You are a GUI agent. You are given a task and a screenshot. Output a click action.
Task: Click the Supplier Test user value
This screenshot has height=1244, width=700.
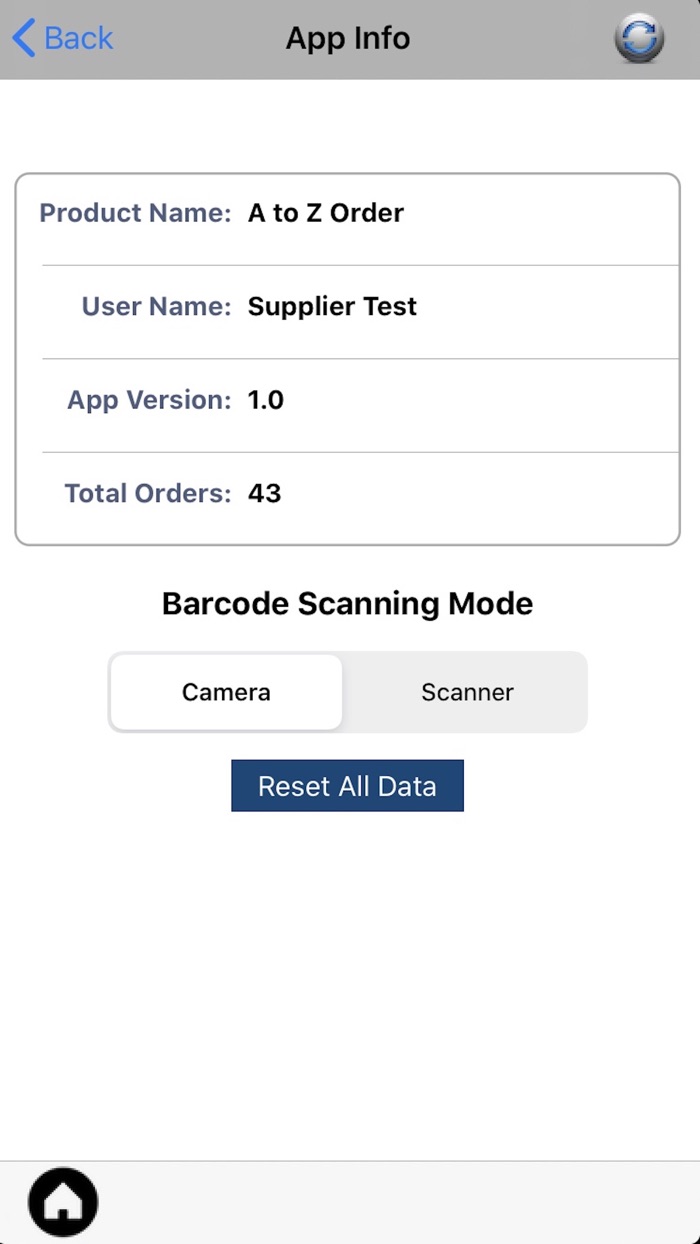[332, 306]
